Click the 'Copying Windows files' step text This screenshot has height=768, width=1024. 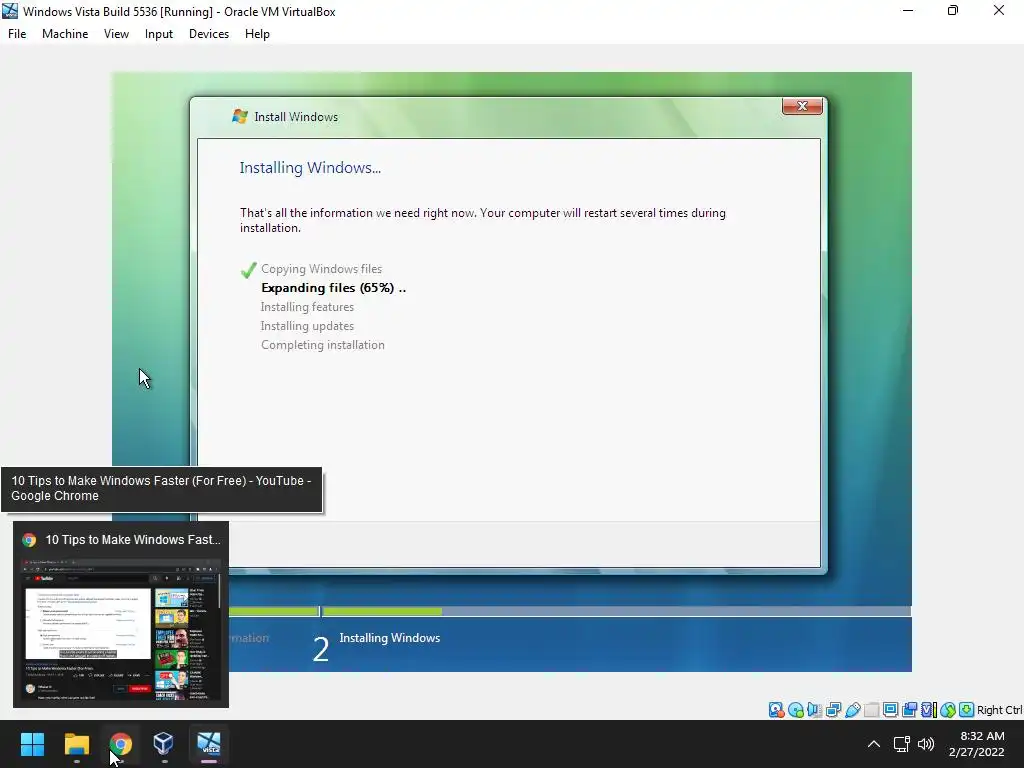click(x=321, y=269)
